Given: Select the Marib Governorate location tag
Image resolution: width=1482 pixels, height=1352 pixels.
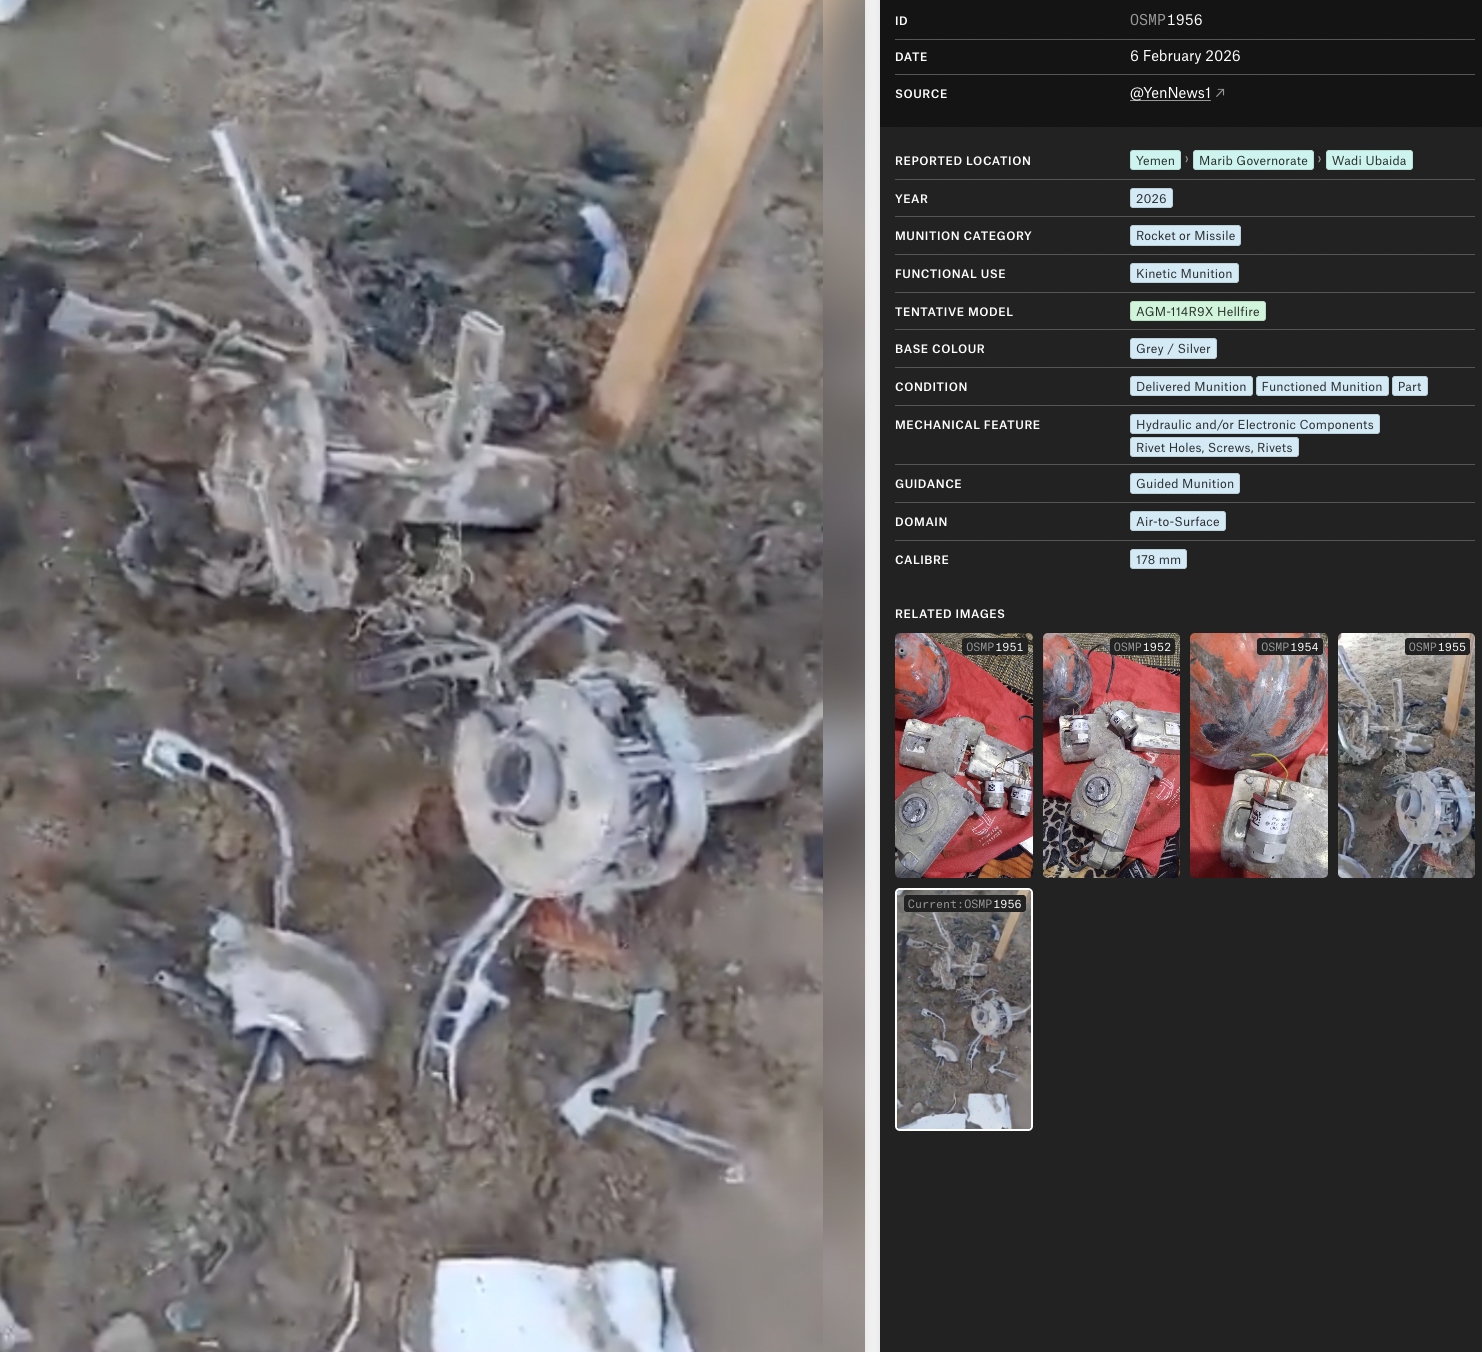Looking at the screenshot, I should pos(1252,160).
